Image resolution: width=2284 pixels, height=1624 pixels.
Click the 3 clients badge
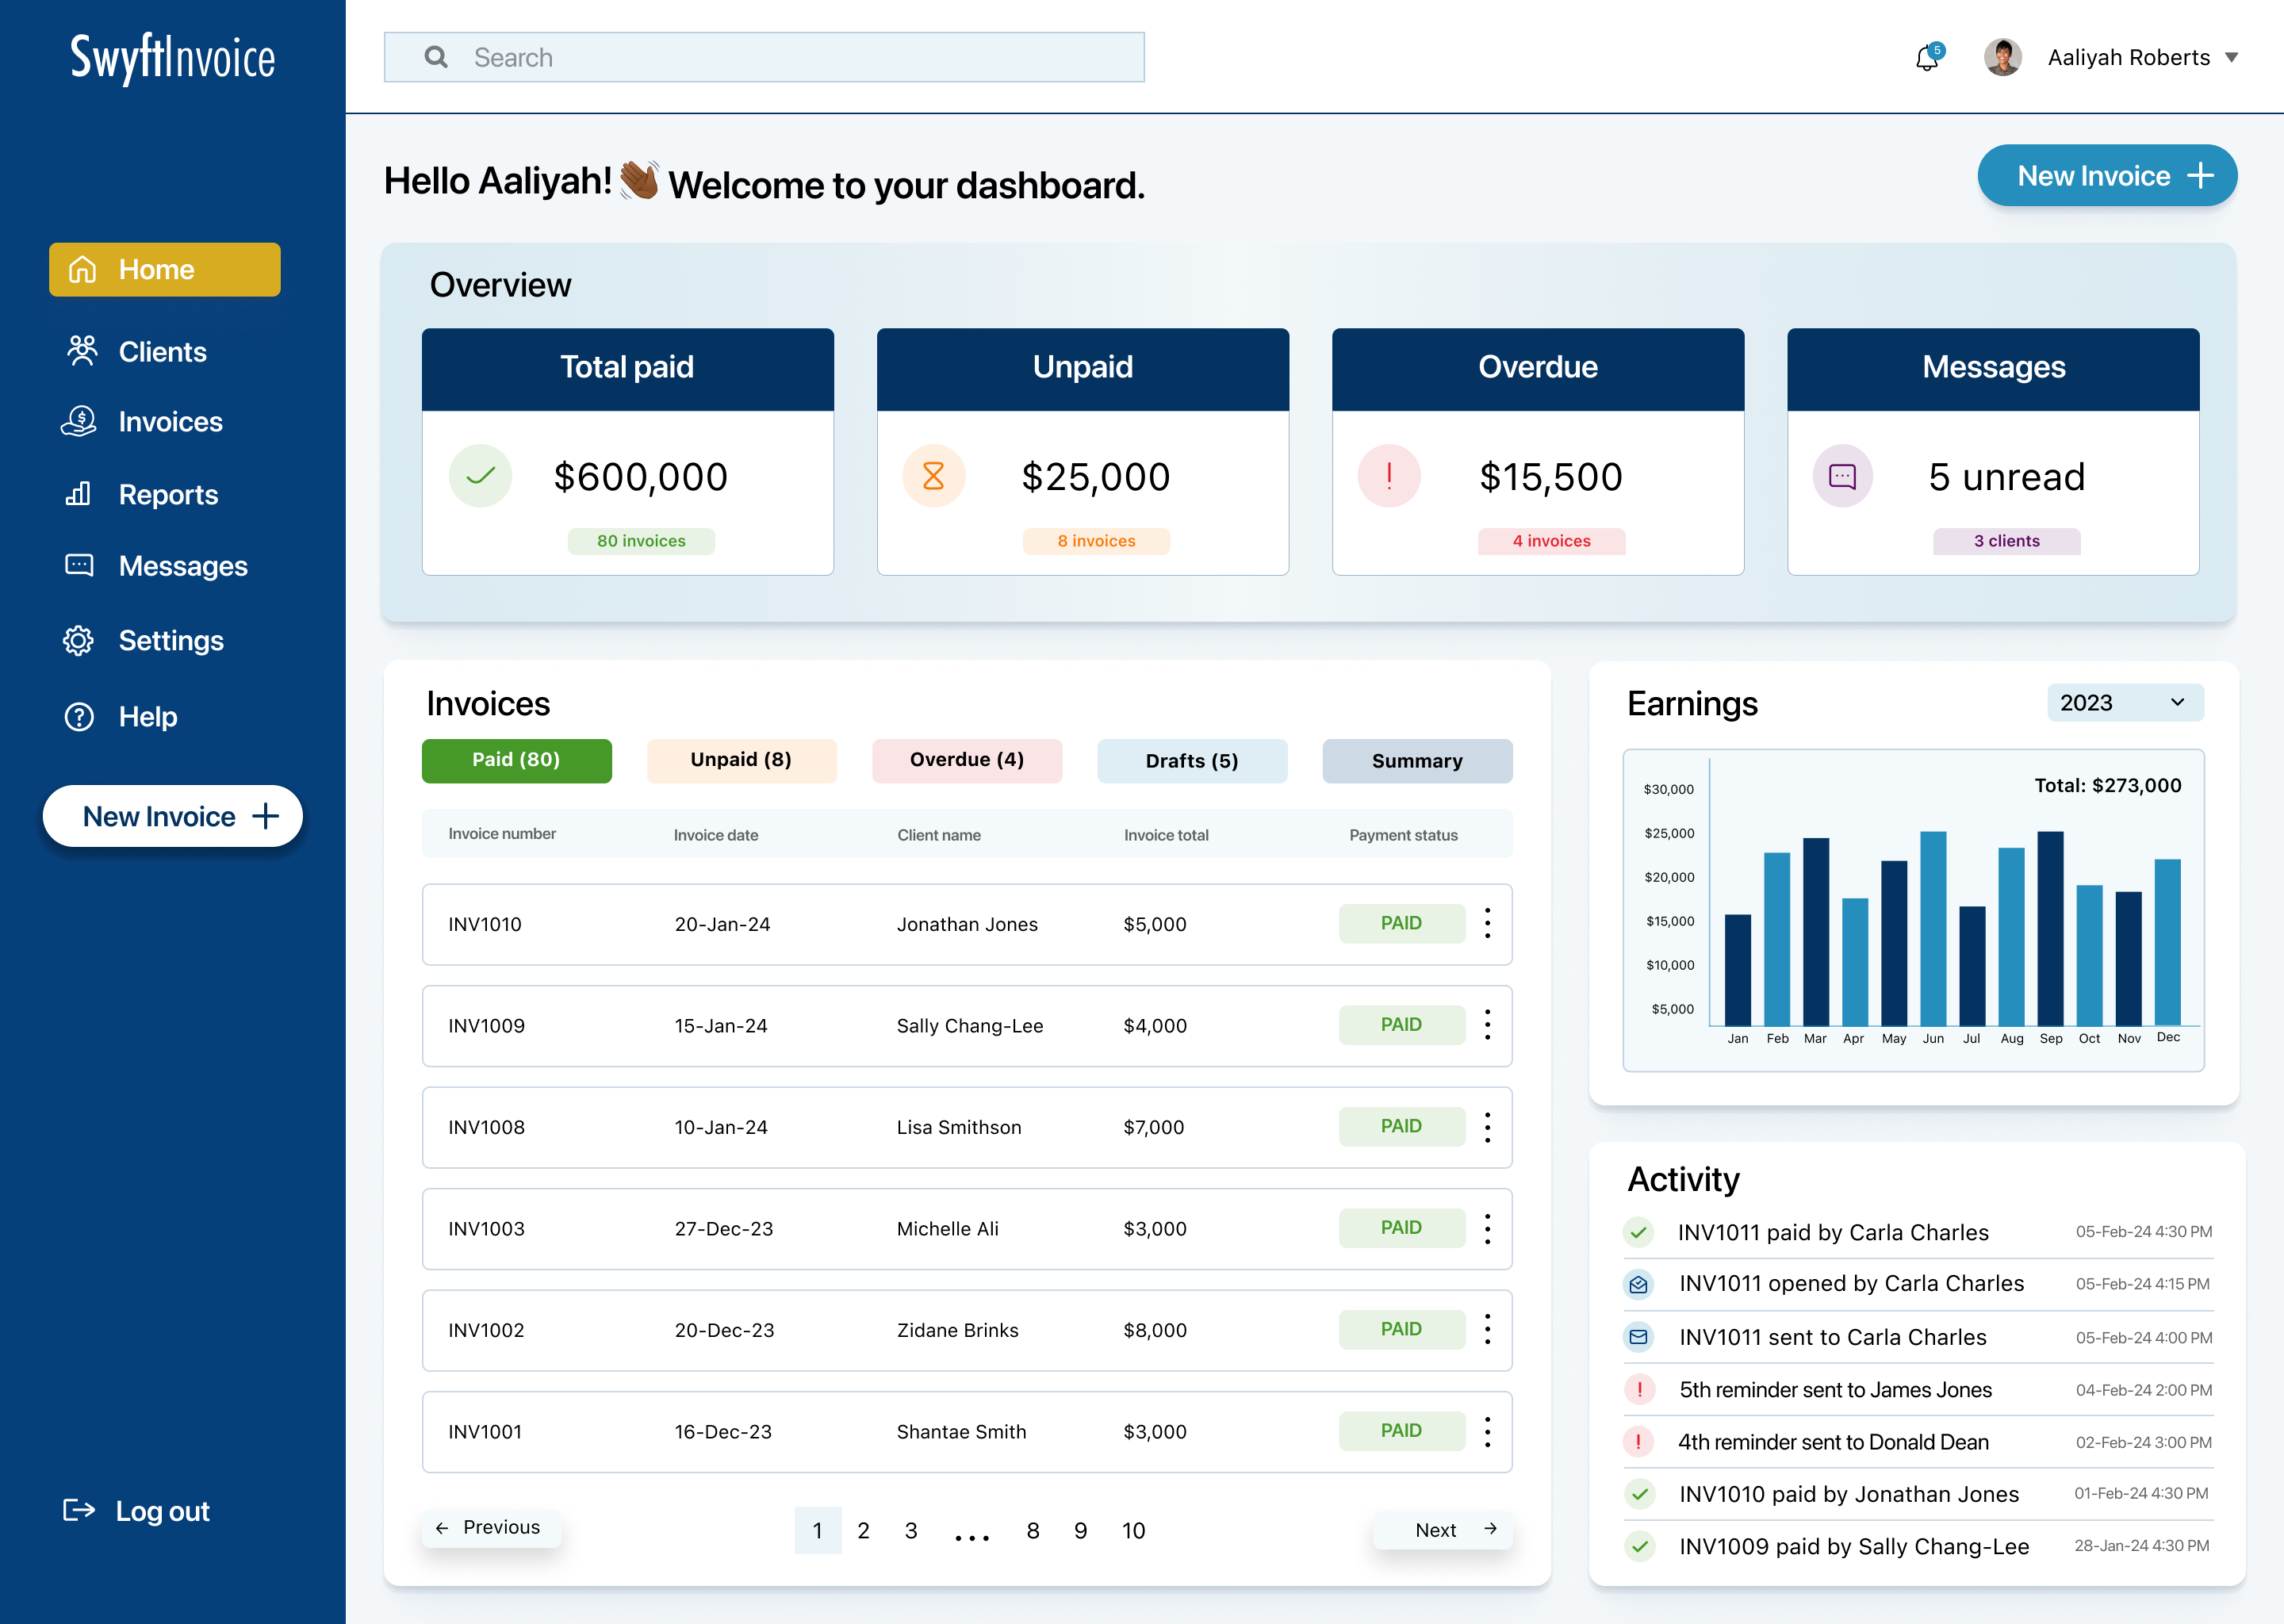2006,541
